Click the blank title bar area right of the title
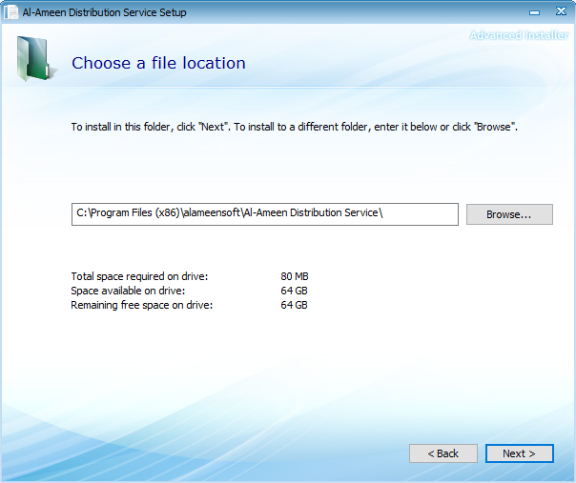This screenshot has height=483, width=576. tap(356, 12)
